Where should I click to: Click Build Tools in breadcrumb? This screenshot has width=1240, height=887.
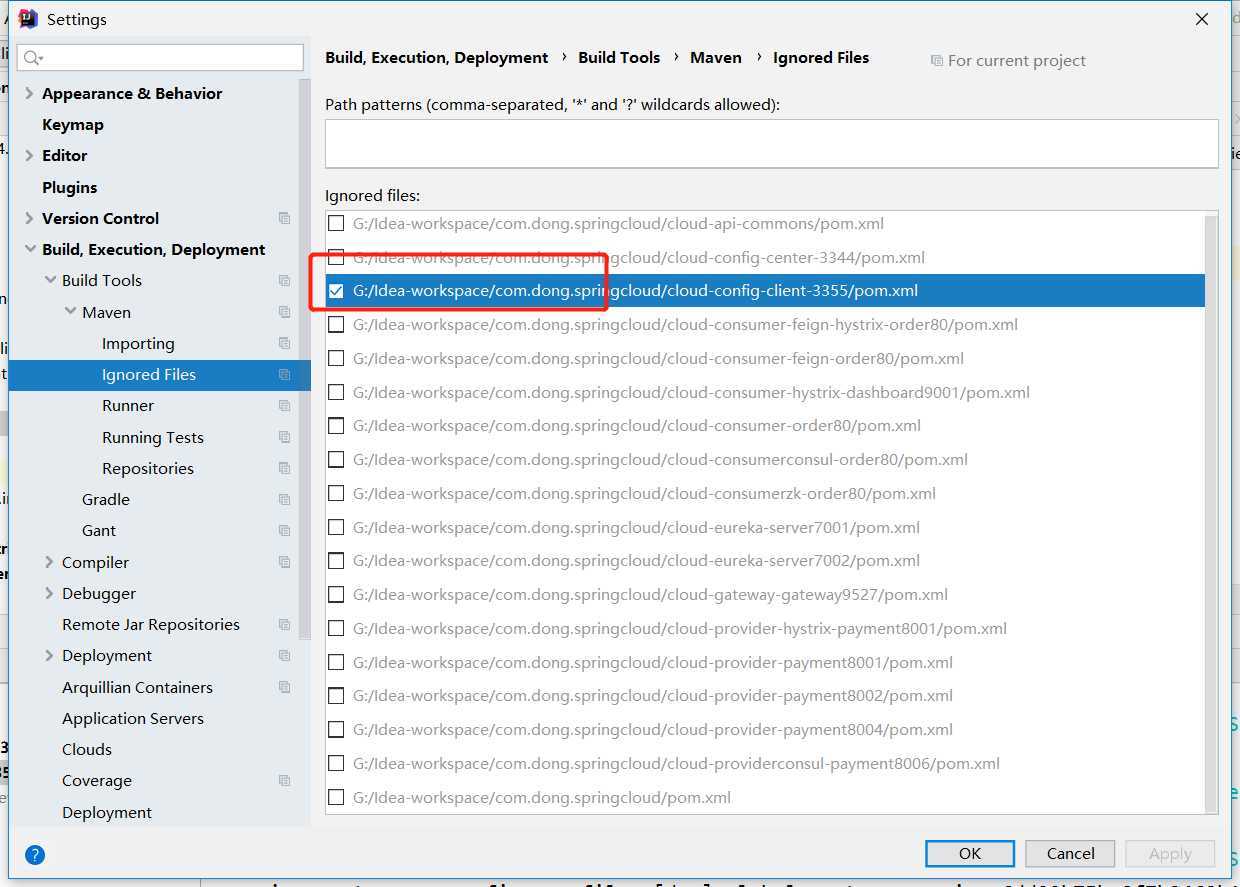click(619, 57)
